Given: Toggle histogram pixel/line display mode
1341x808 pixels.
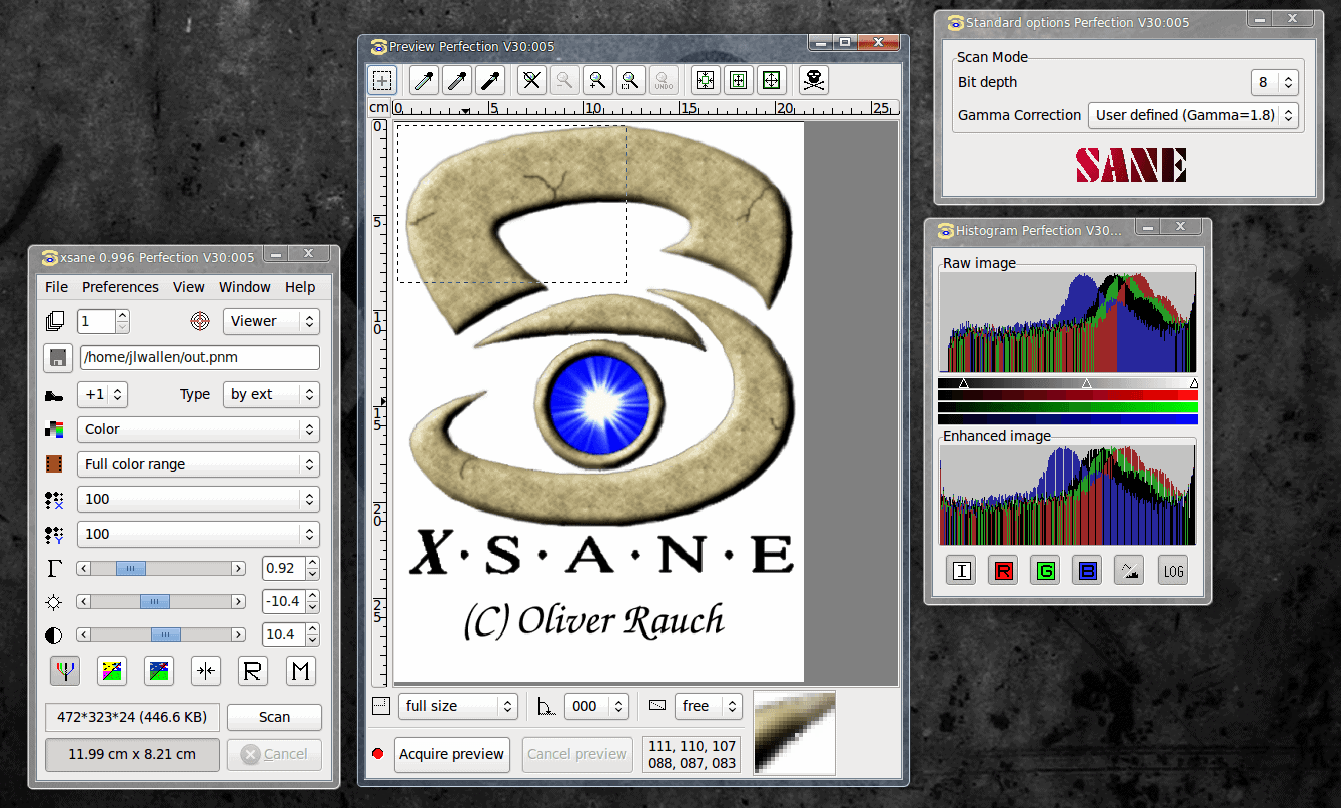Looking at the screenshot, I should (x=1130, y=571).
